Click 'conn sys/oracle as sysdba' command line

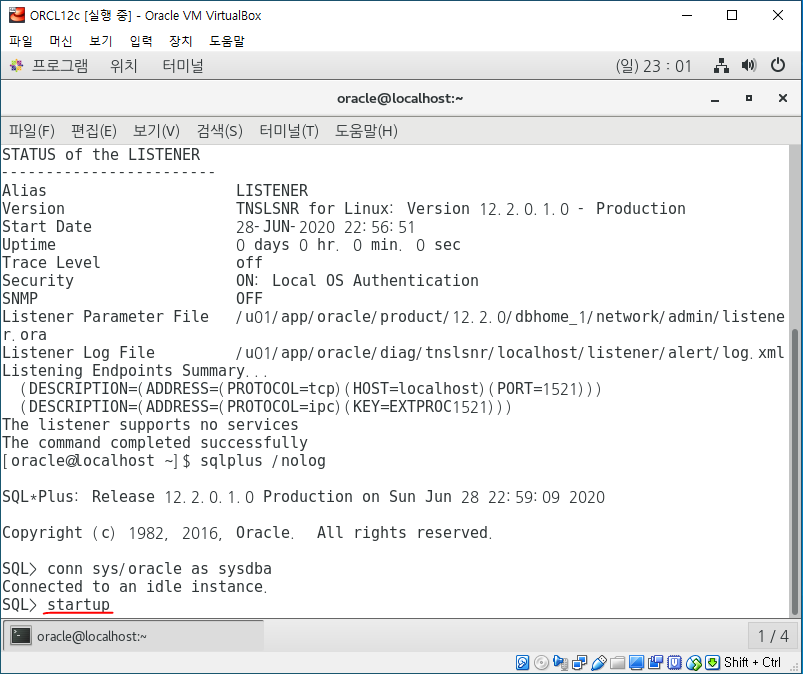159,568
